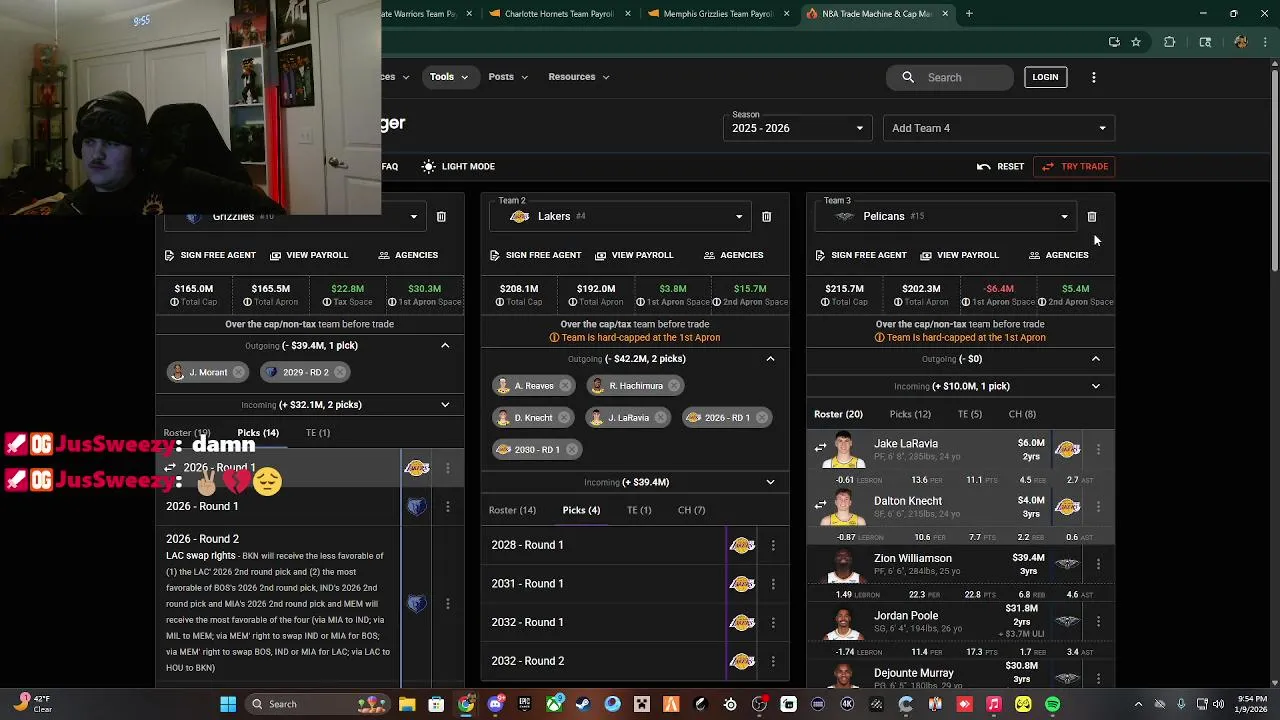Open a new browser tab with plus
Image resolution: width=1280 pixels, height=720 pixels.
tap(969, 14)
